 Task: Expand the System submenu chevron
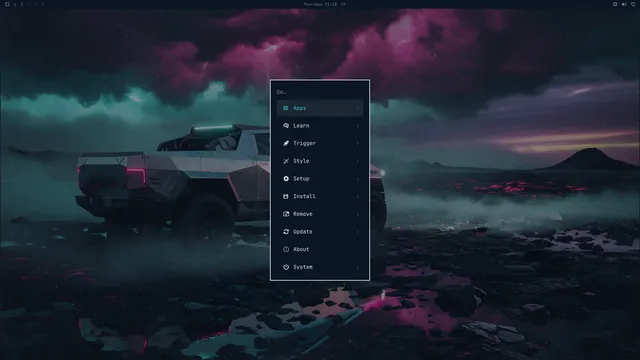click(358, 267)
